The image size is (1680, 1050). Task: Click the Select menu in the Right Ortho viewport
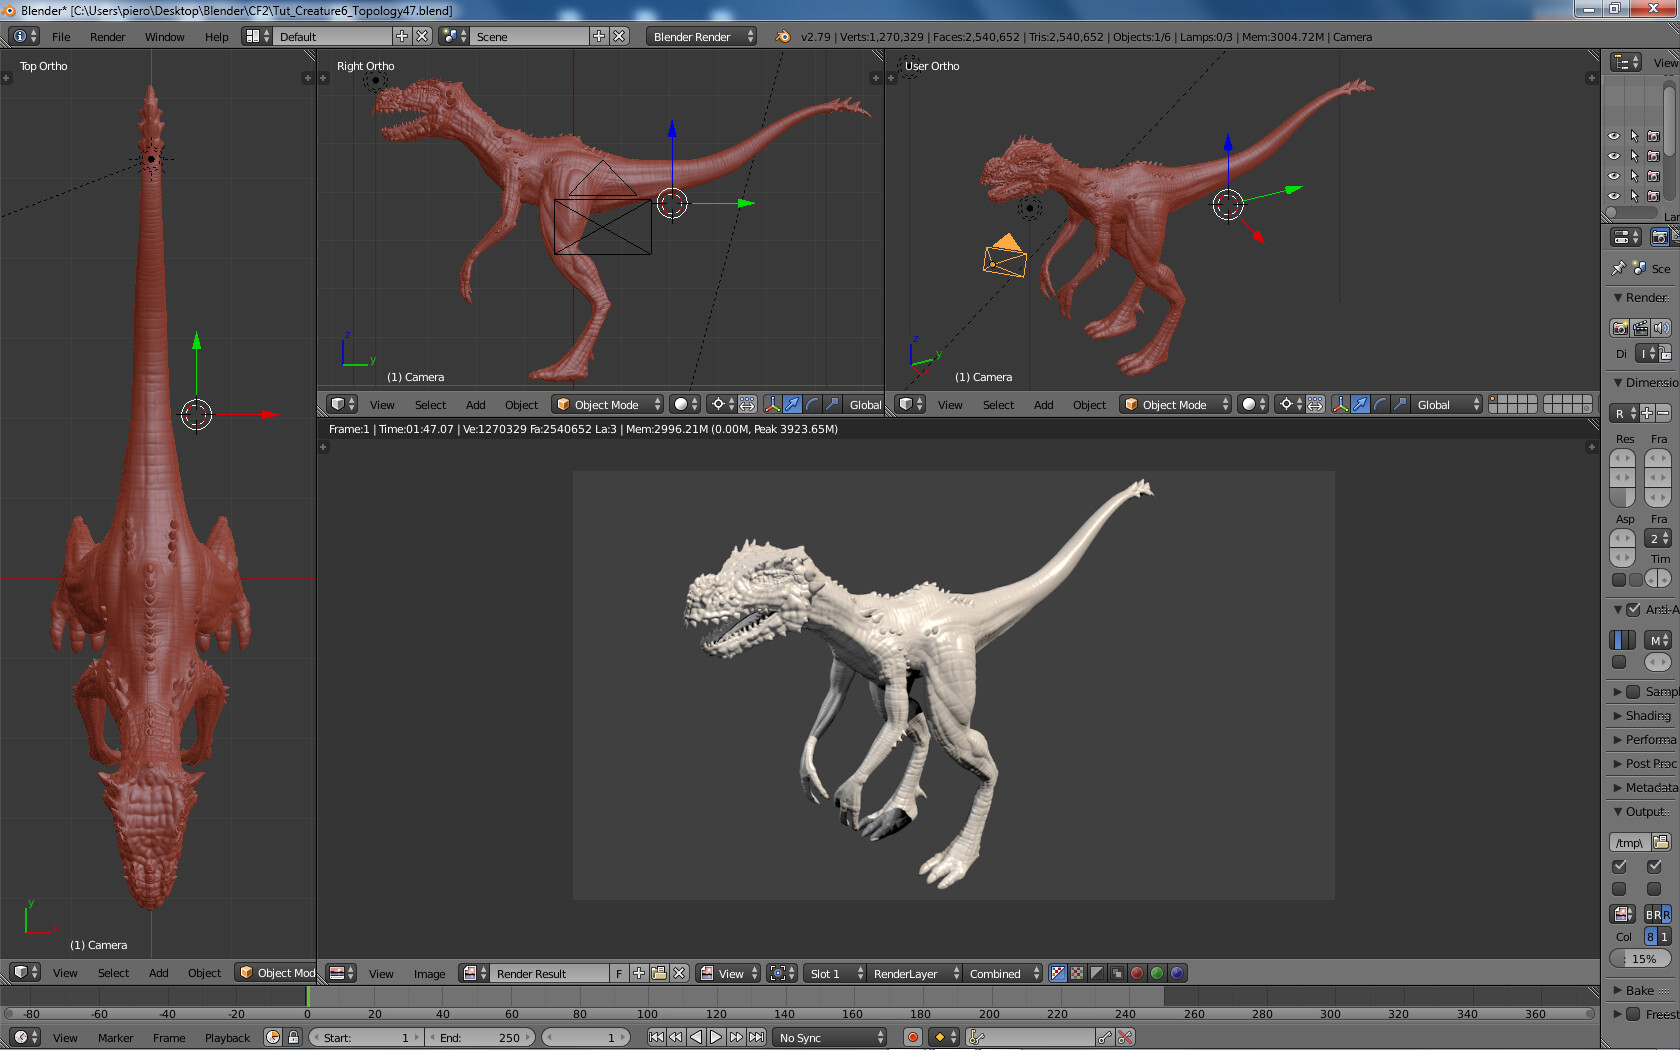click(x=430, y=404)
